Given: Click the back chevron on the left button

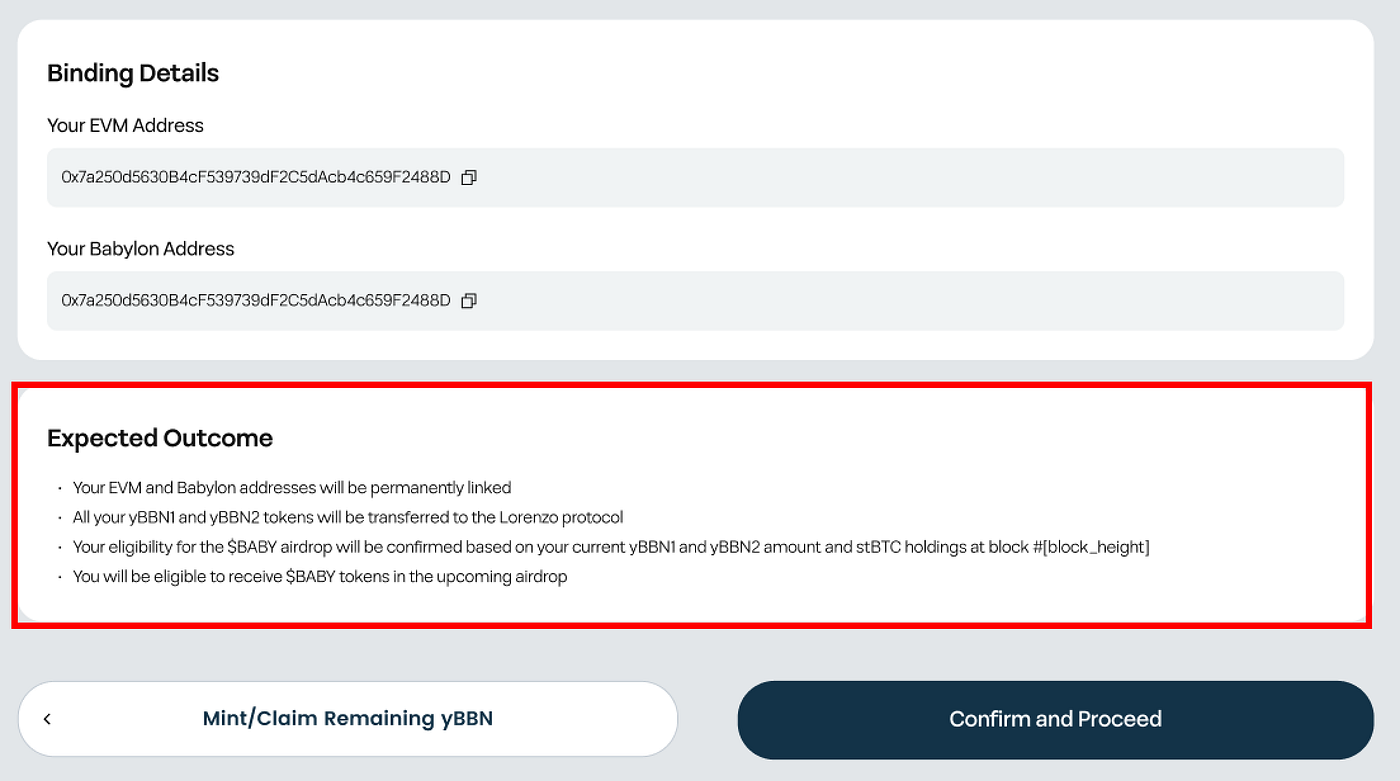Looking at the screenshot, I should [47, 718].
